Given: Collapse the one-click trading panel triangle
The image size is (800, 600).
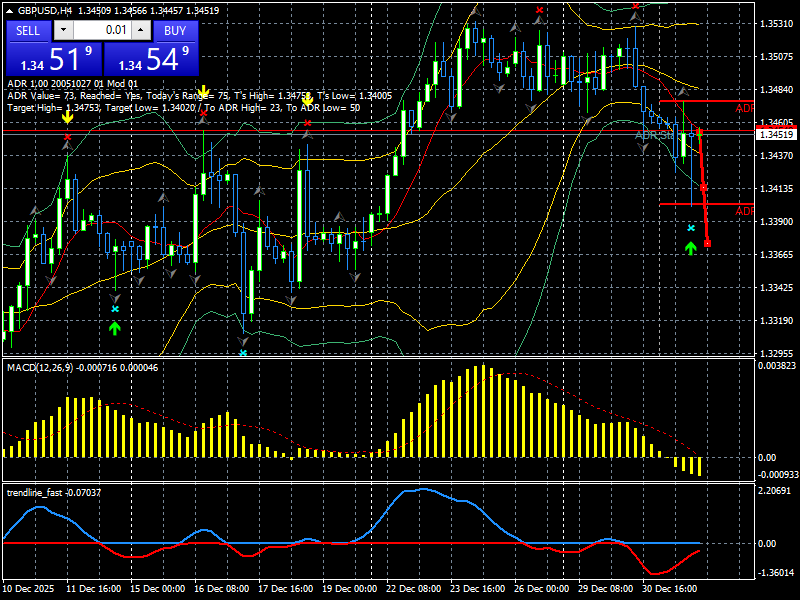Looking at the screenshot, I should [x=10, y=10].
